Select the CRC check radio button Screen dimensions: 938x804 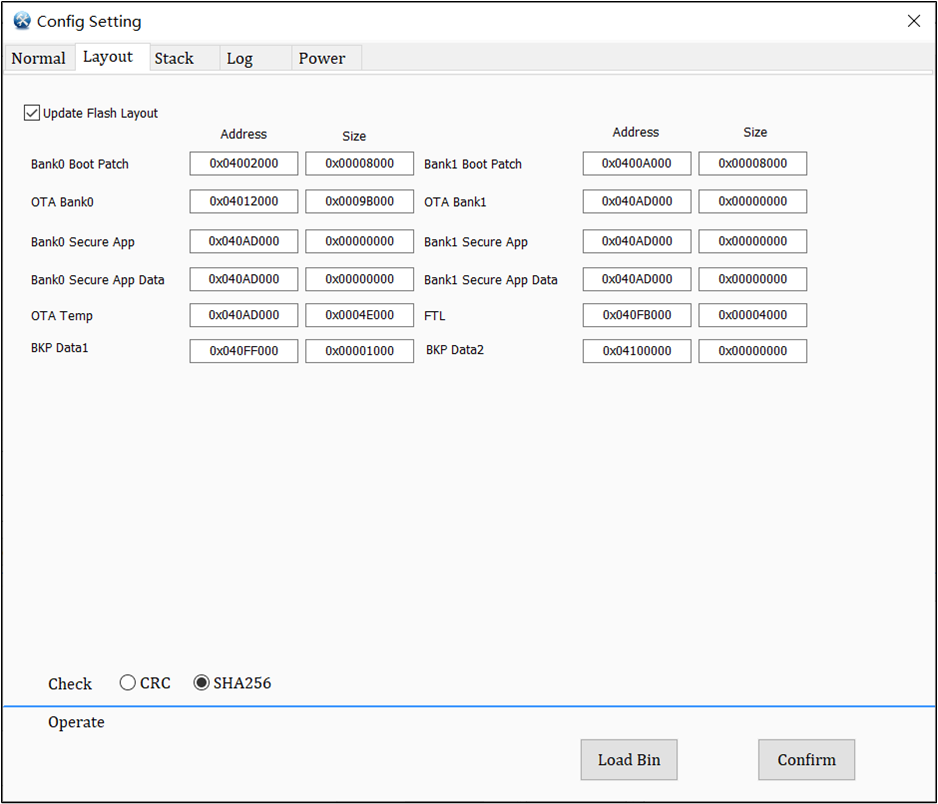point(128,682)
